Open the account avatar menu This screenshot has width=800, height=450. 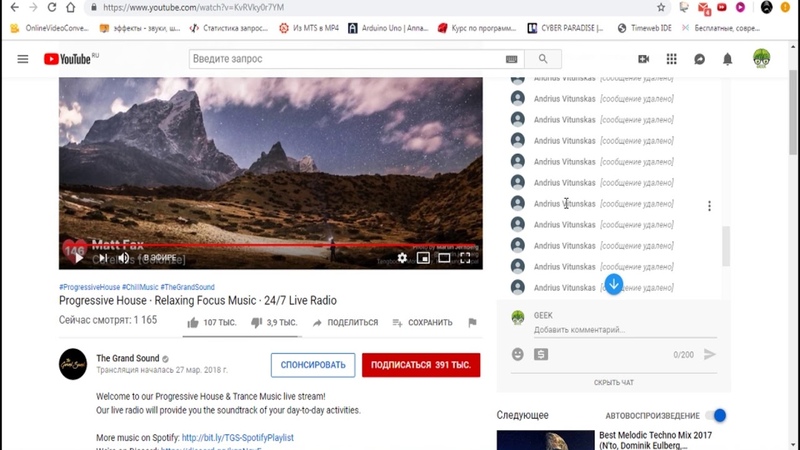pyautogui.click(x=762, y=59)
